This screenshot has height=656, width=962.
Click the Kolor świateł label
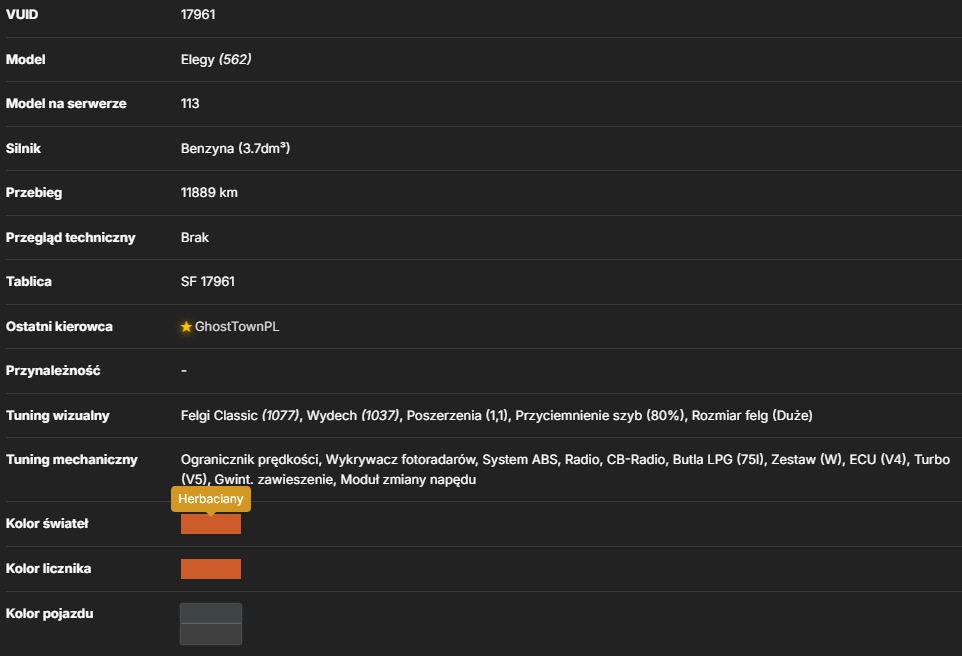pyautogui.click(x=47, y=523)
